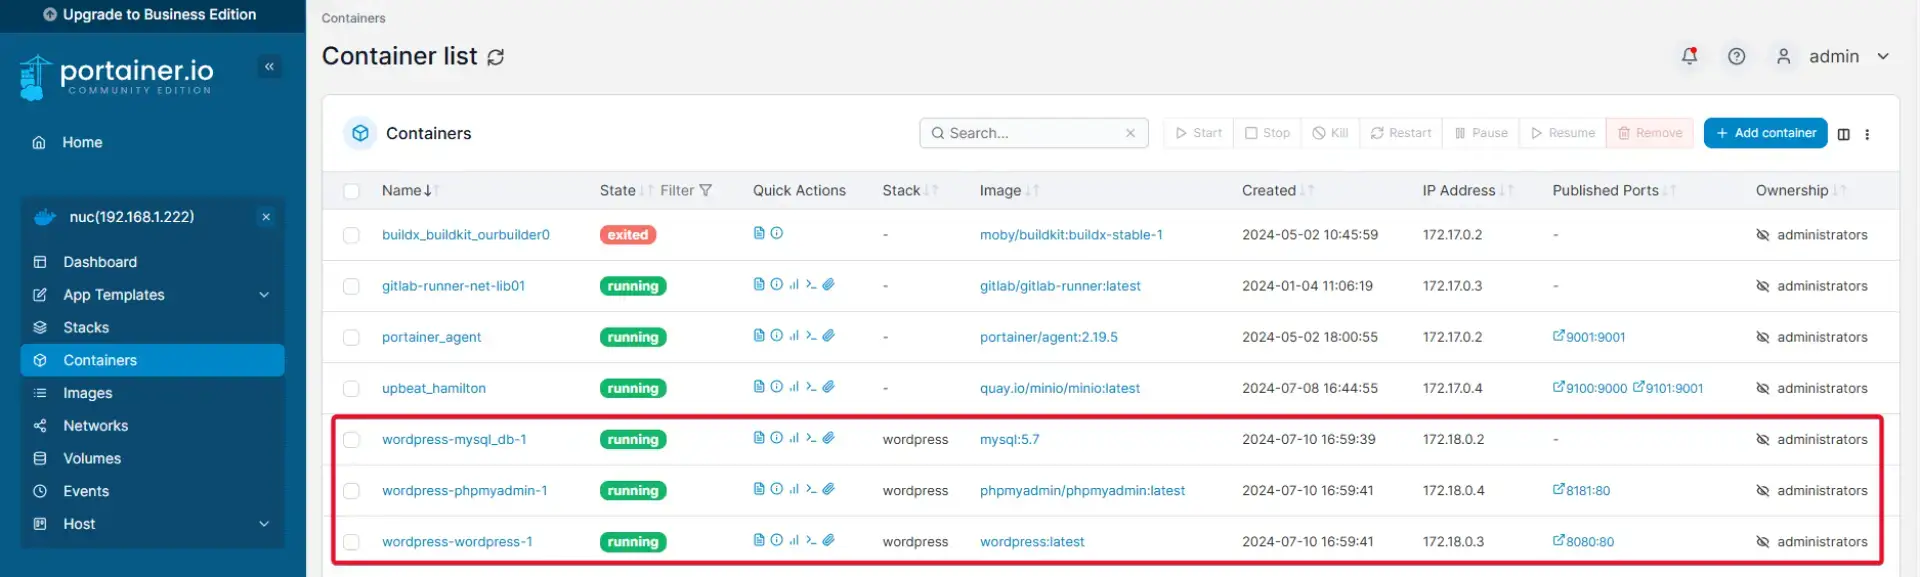The image size is (1920, 577).
Task: Click the portainer.io logo
Action: [116, 77]
